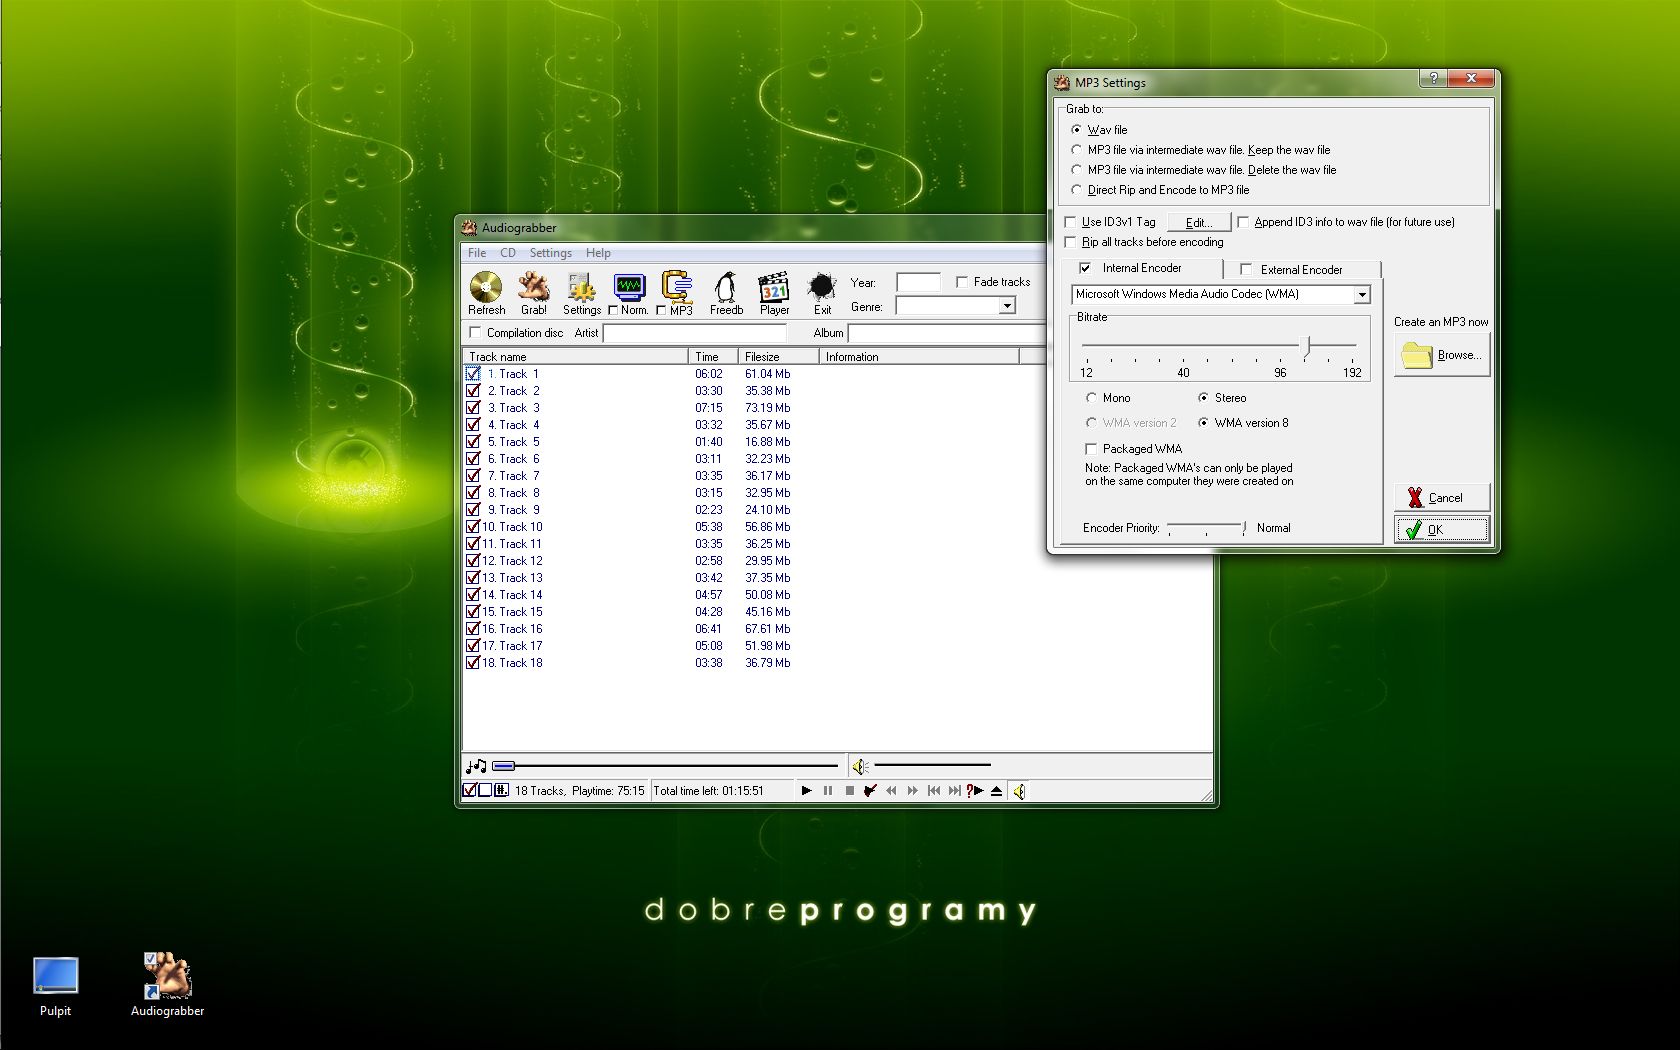Select the WMA version 8 radio button

pos(1203,423)
